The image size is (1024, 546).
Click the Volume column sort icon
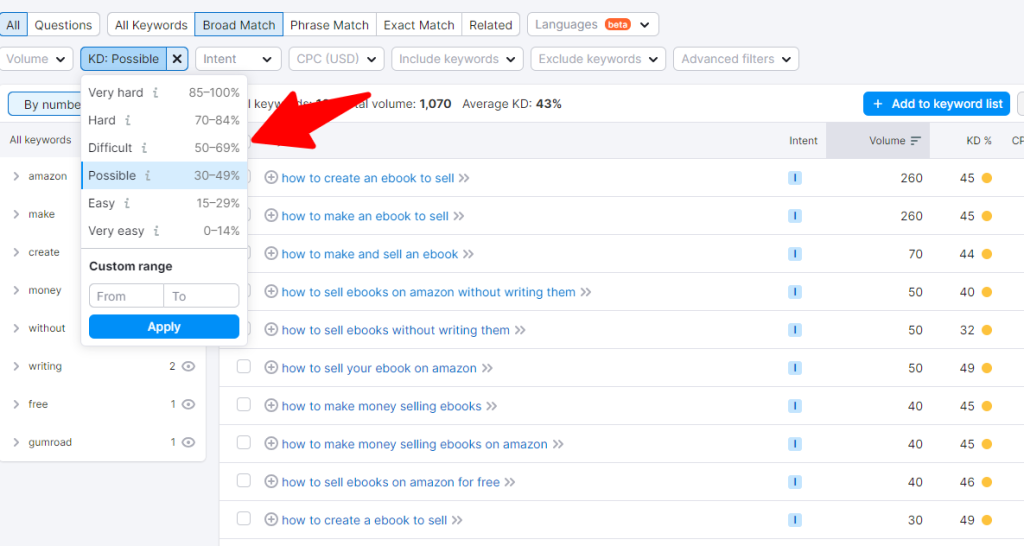pos(916,140)
